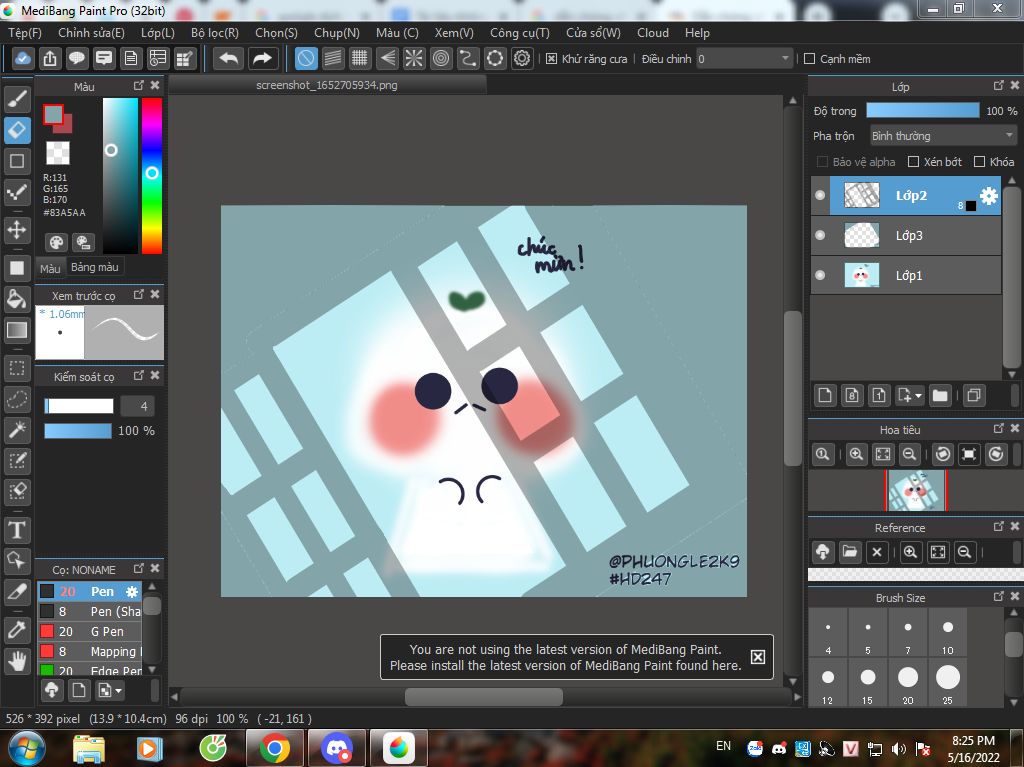Click the cloud save toolbar icon
This screenshot has height=767, width=1024.
pos(22,59)
